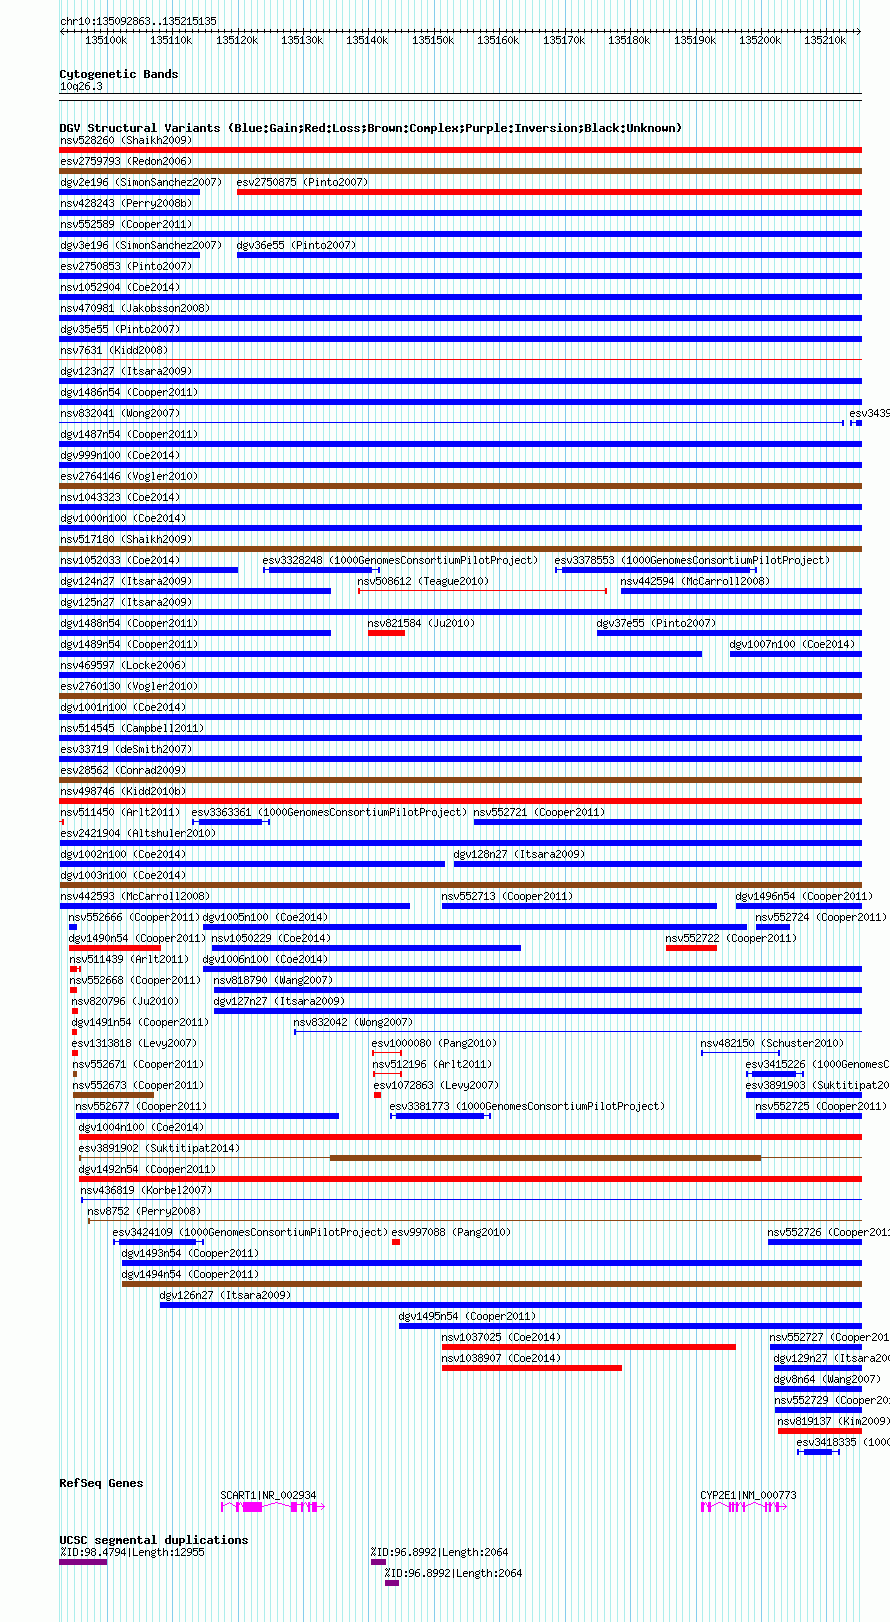Select nsv1050229 (Coe2014) variant label
890x1622 pixels.
271,938
